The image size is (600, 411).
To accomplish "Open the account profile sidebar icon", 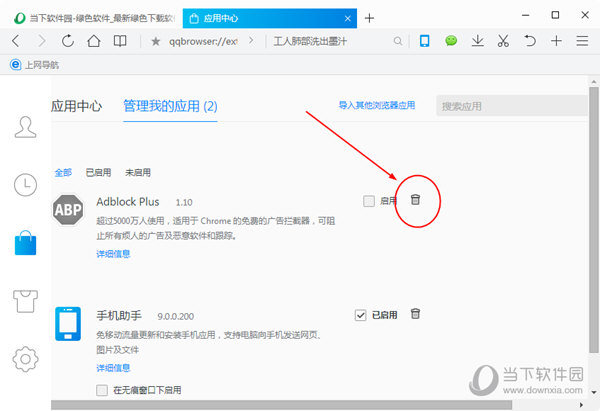I will [26, 127].
